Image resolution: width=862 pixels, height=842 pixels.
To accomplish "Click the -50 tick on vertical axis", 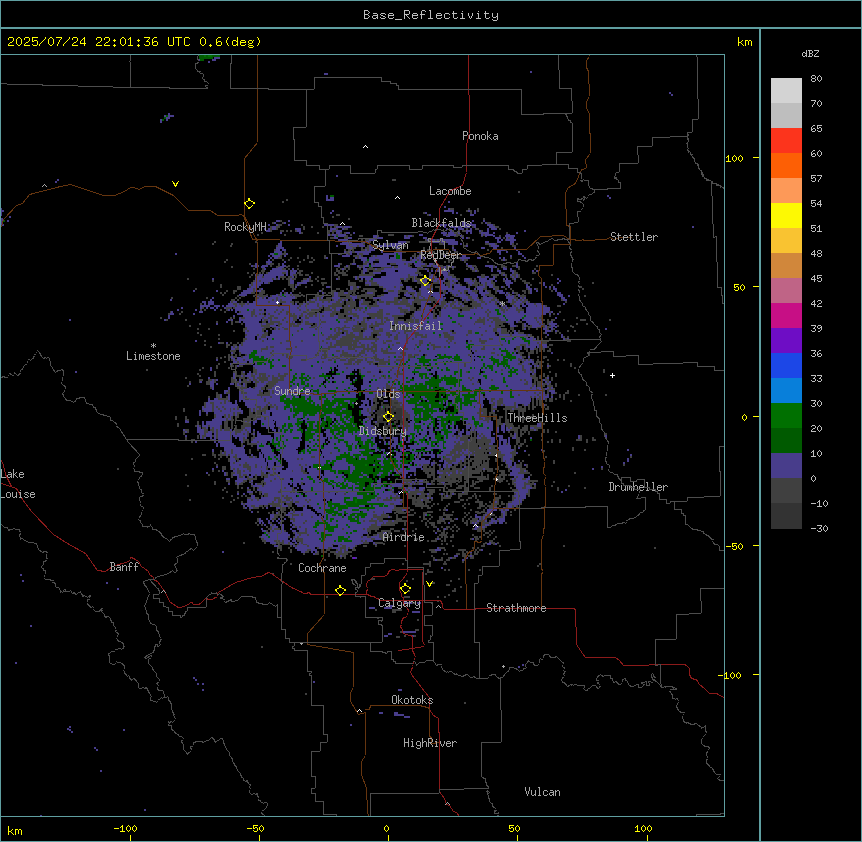I will pyautogui.click(x=734, y=546).
